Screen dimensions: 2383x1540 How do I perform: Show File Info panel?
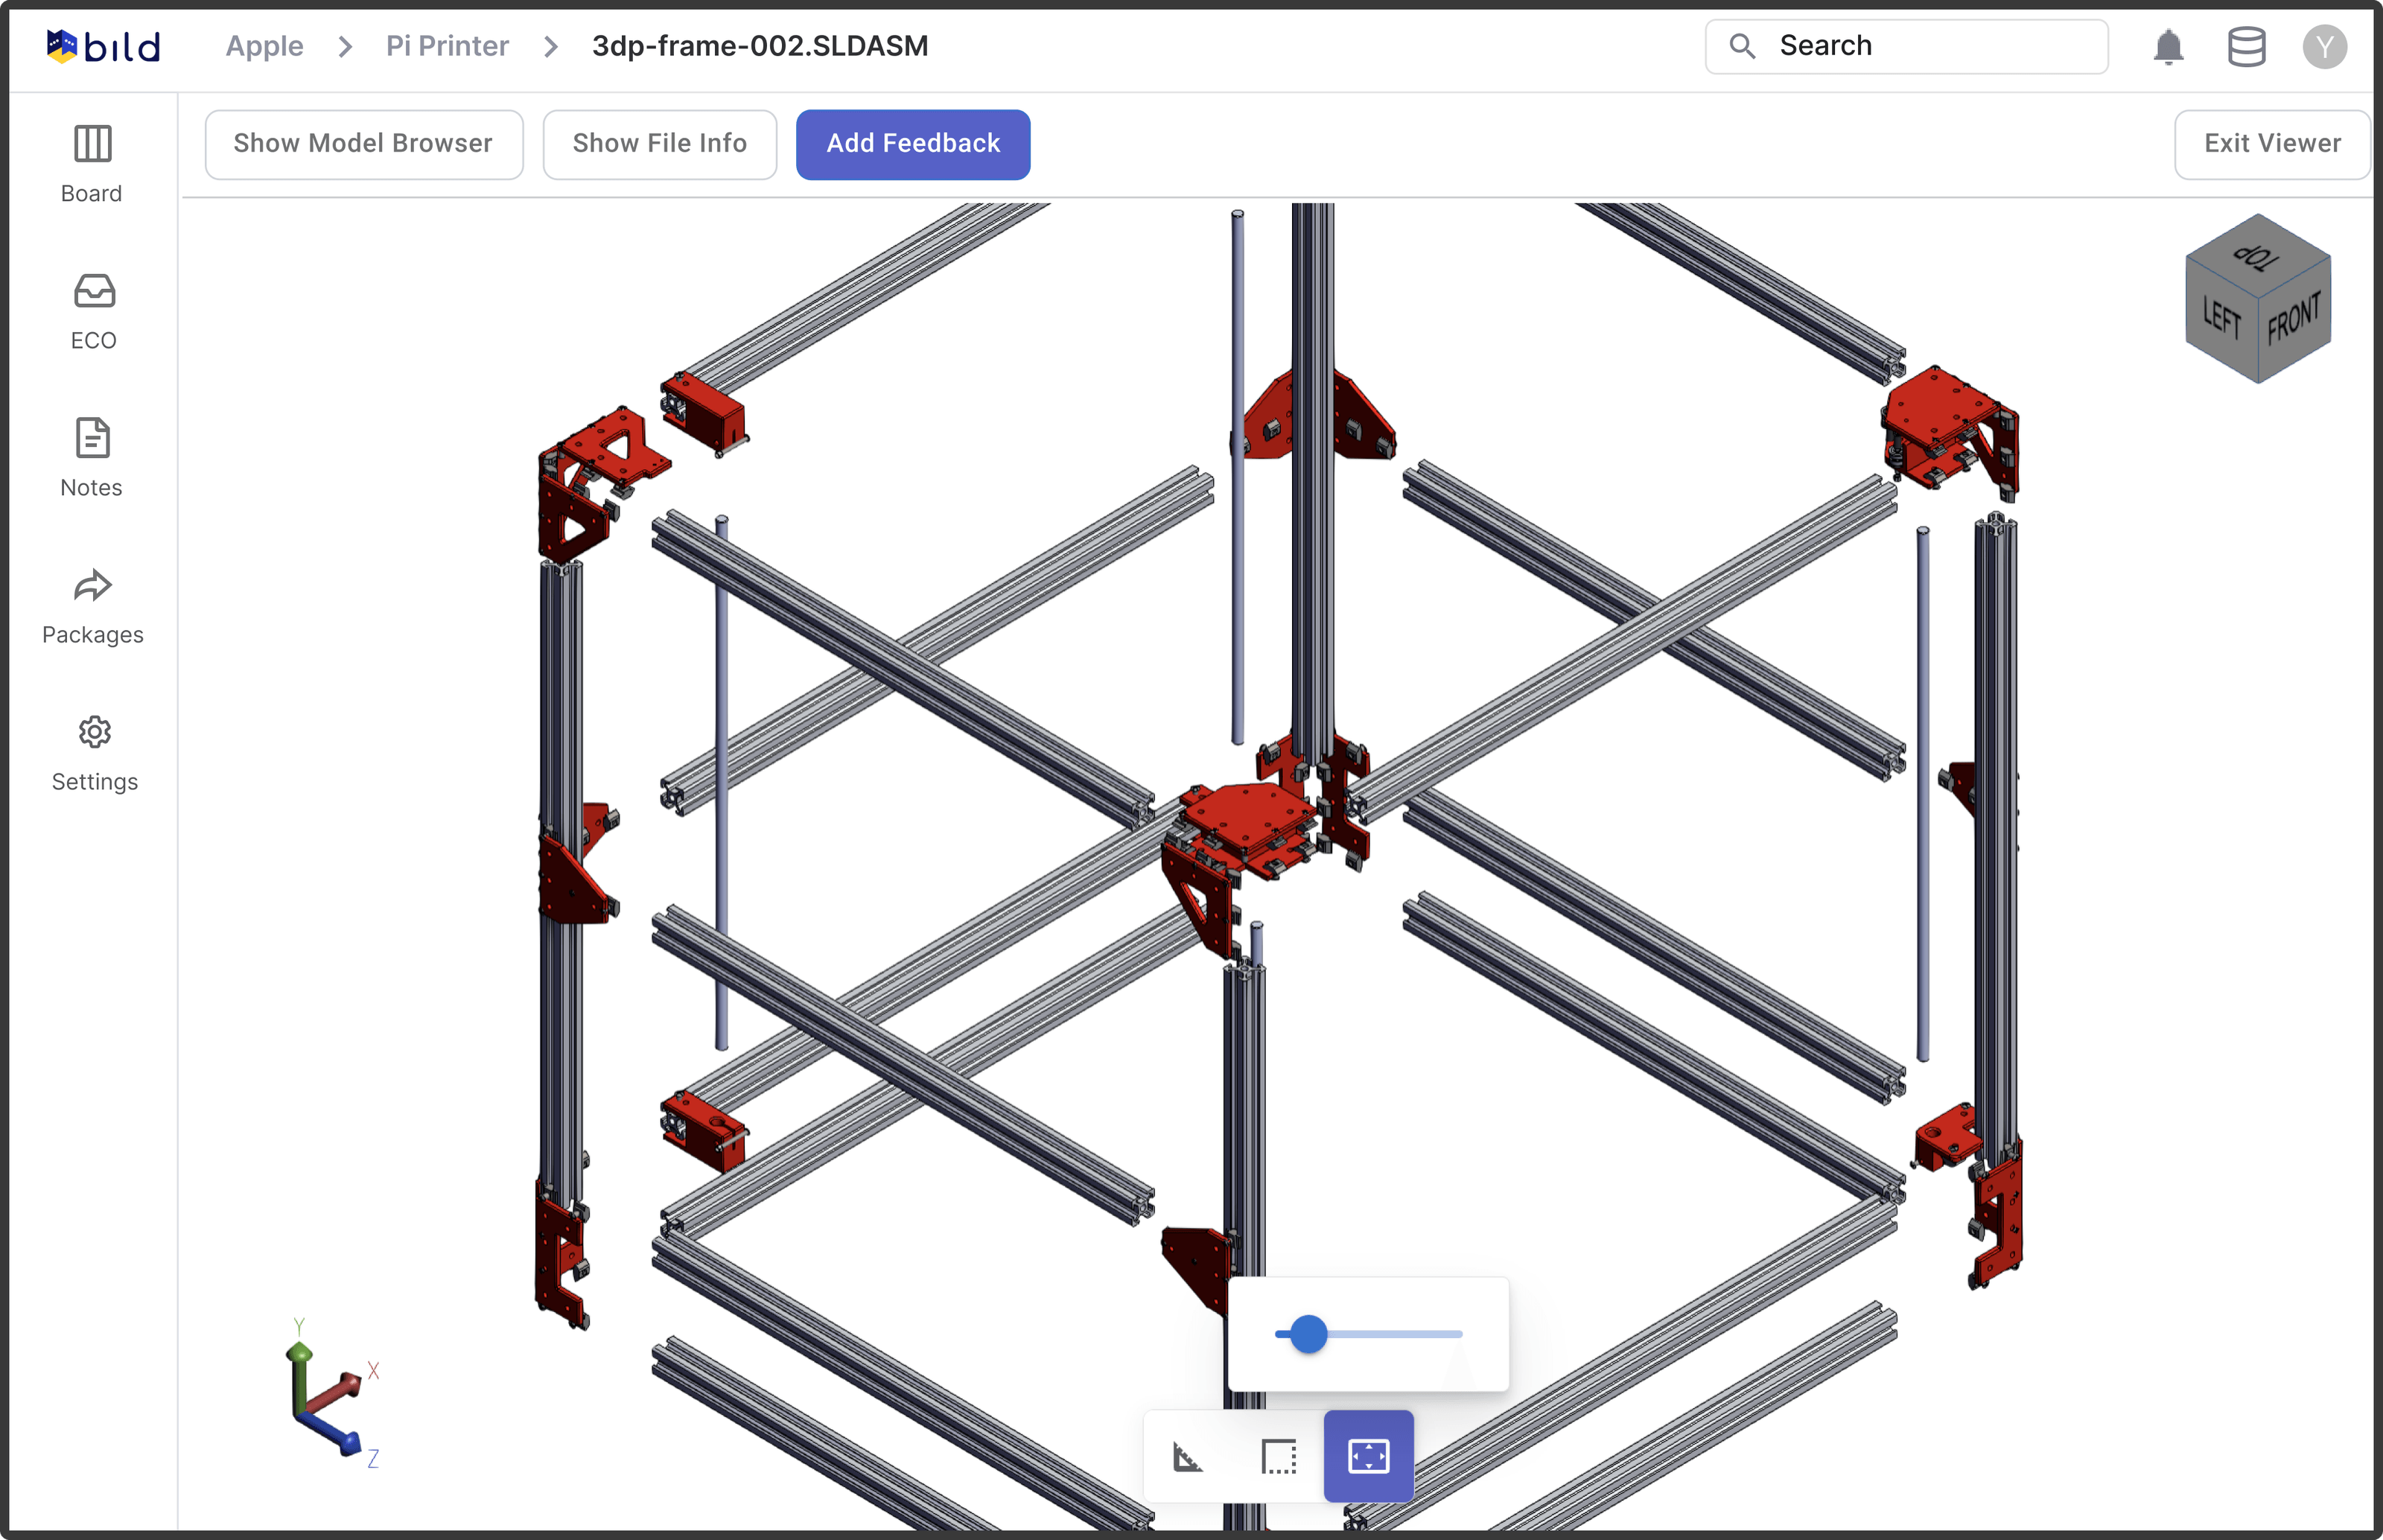659,144
